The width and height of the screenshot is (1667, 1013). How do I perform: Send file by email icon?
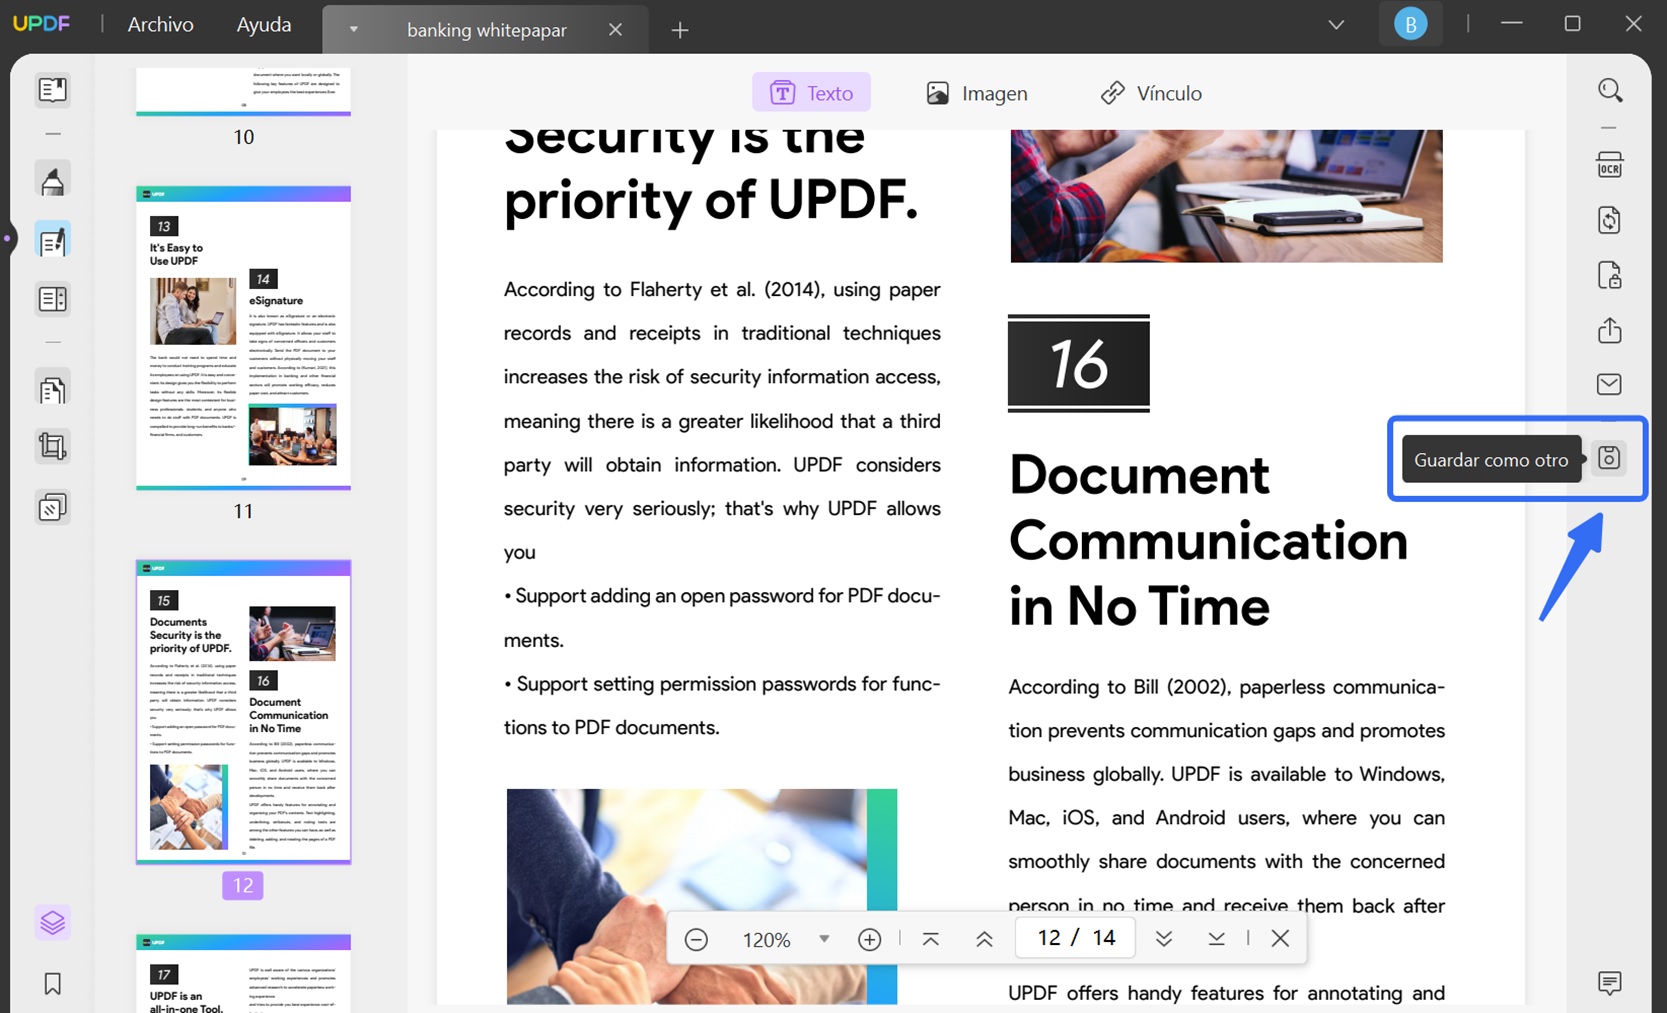click(x=1609, y=384)
